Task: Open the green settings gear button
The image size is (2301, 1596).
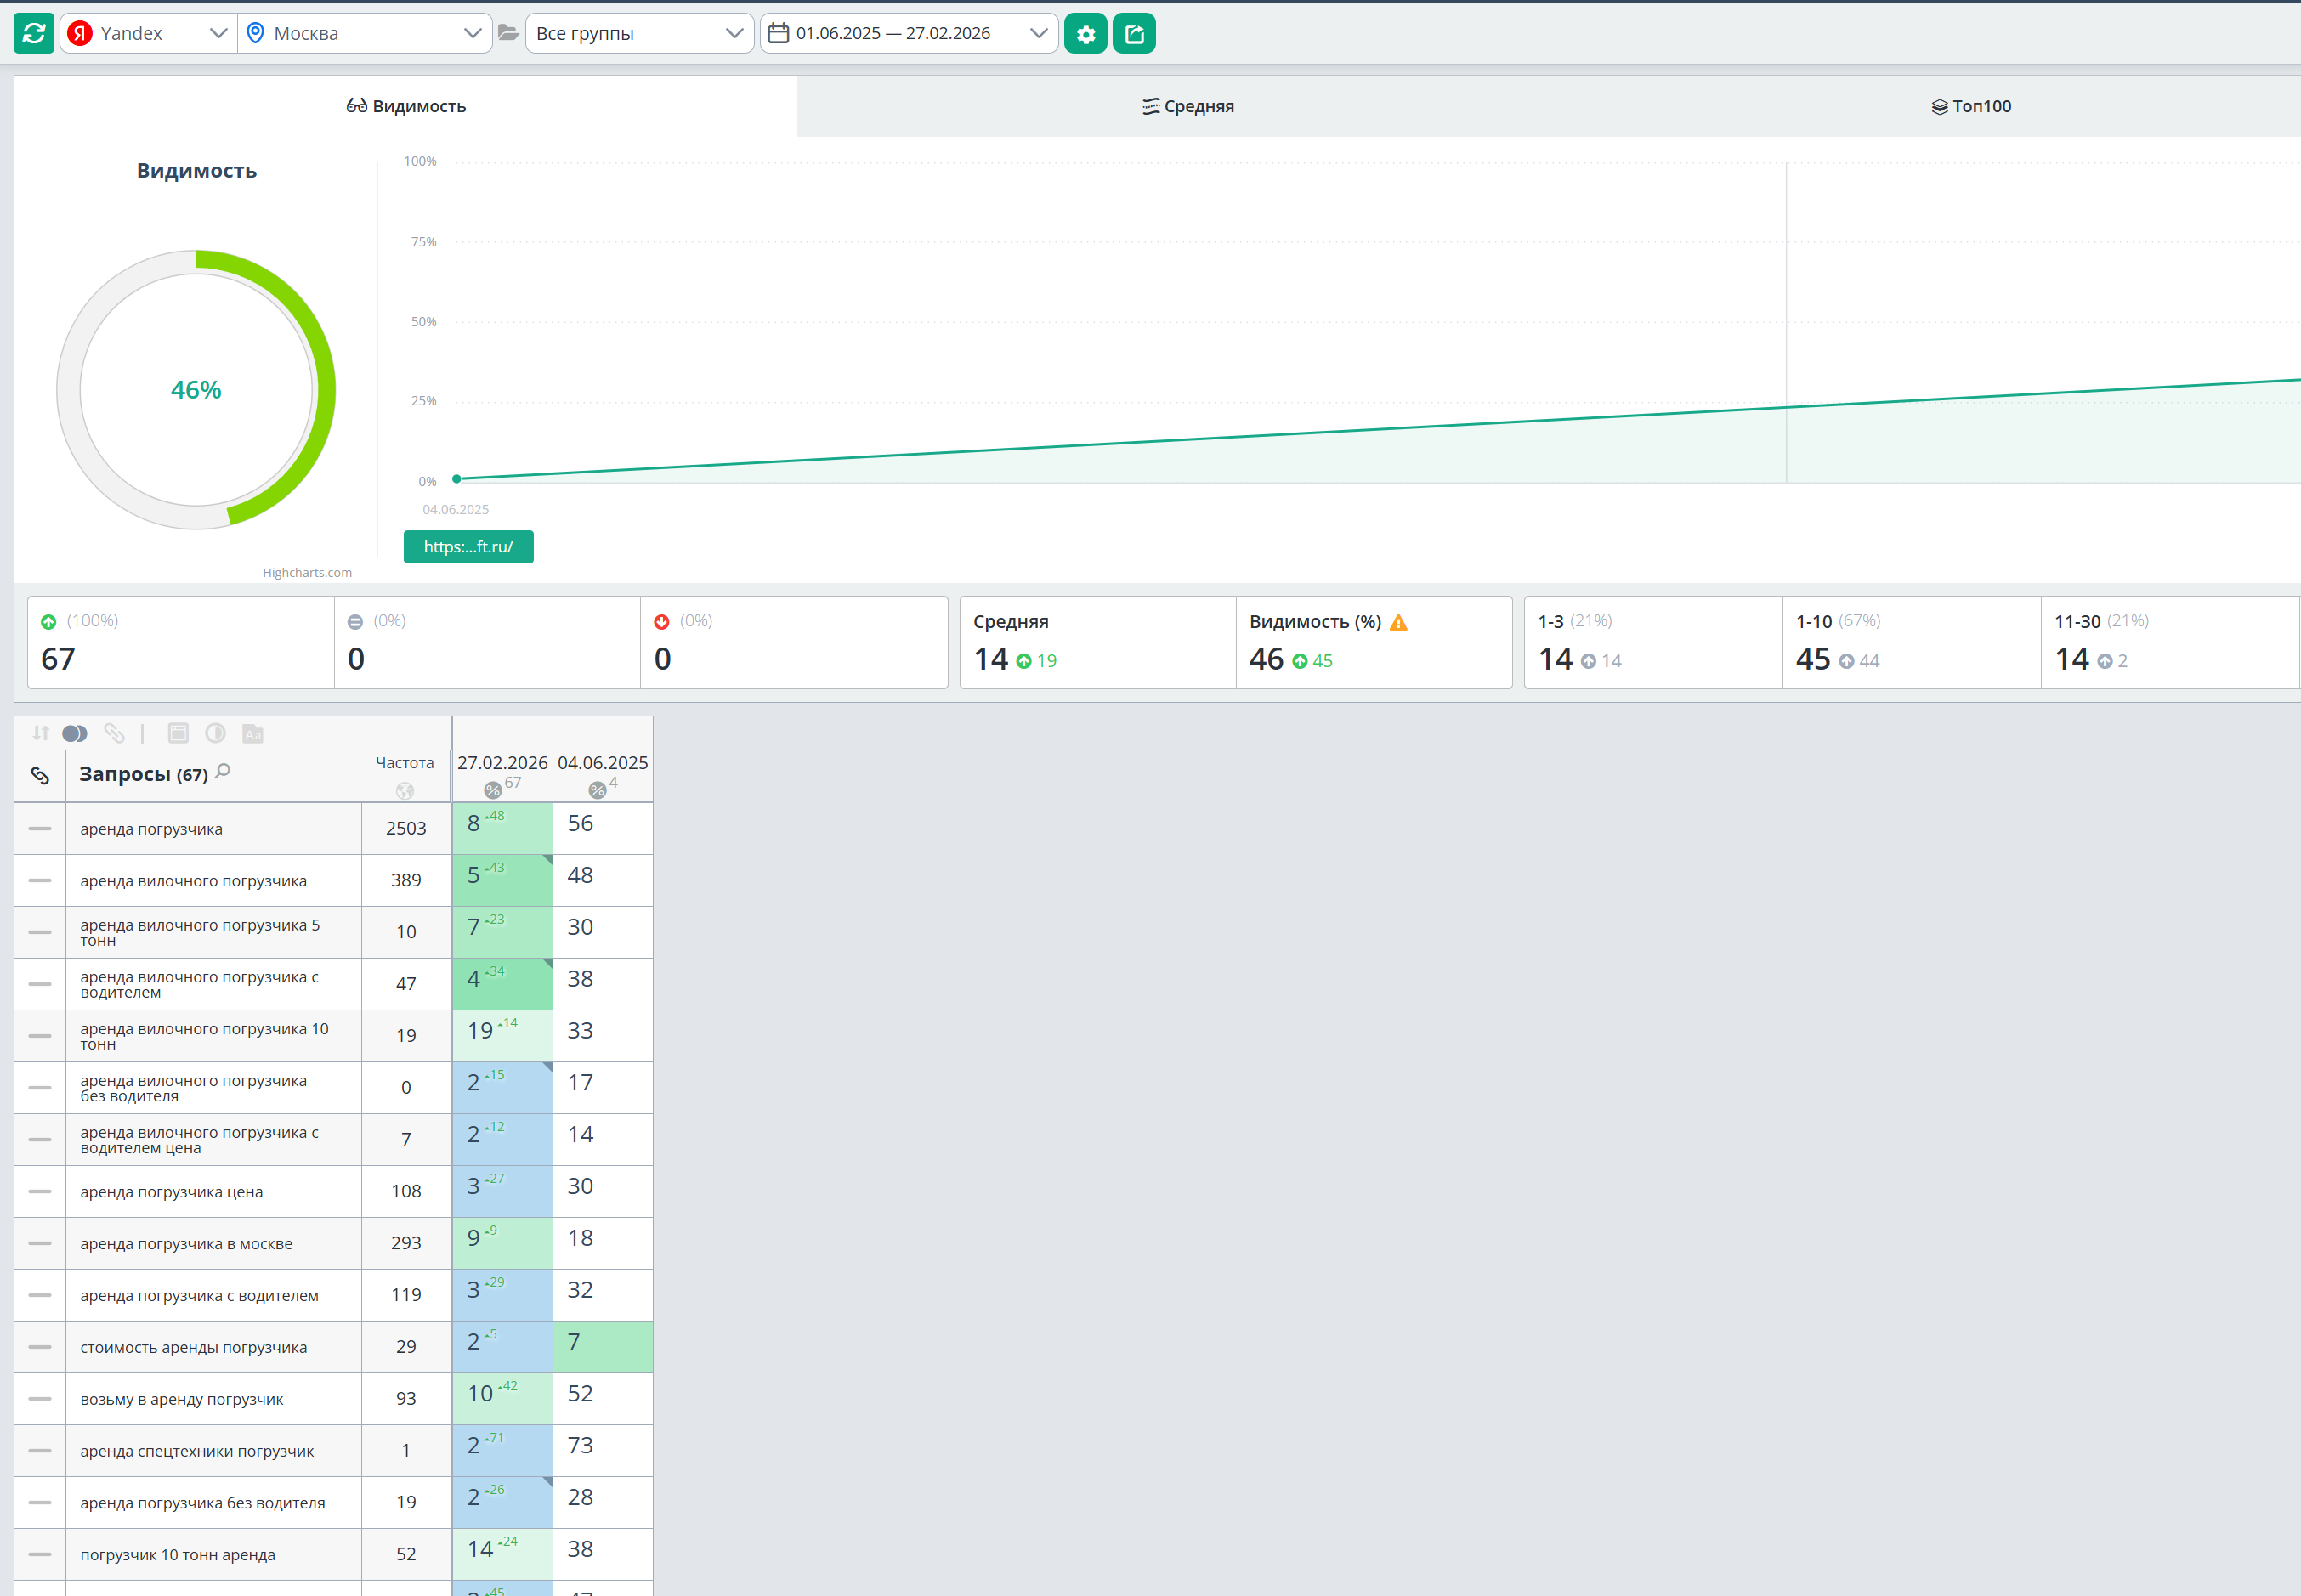Action: (1085, 33)
